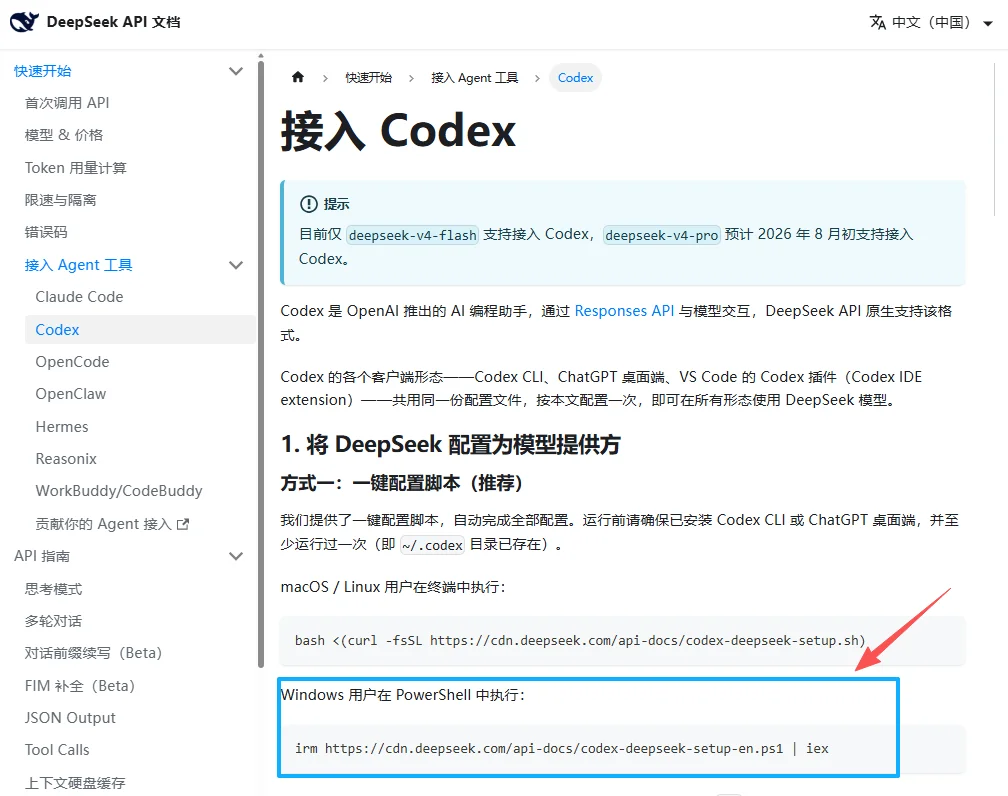The height and width of the screenshot is (796, 1008).
Task: Open the 中文（中国）language dropdown
Action: [x=932, y=23]
